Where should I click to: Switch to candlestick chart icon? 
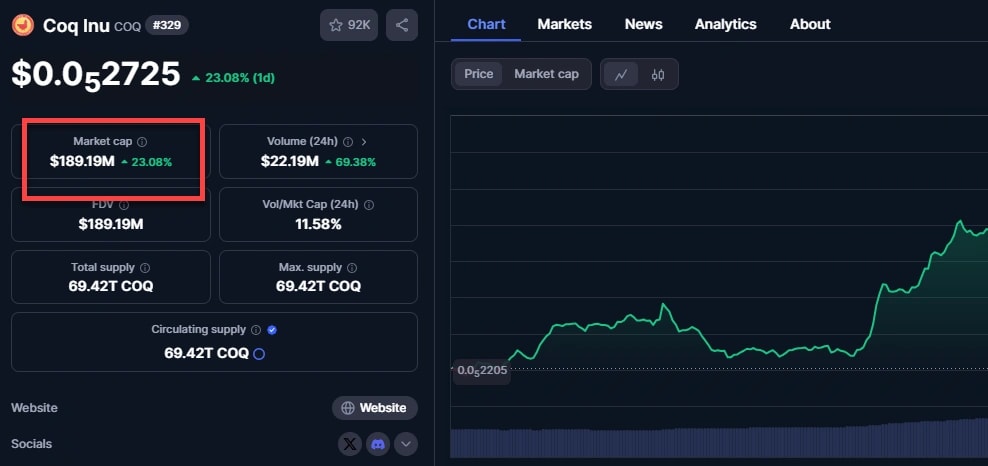coord(657,74)
